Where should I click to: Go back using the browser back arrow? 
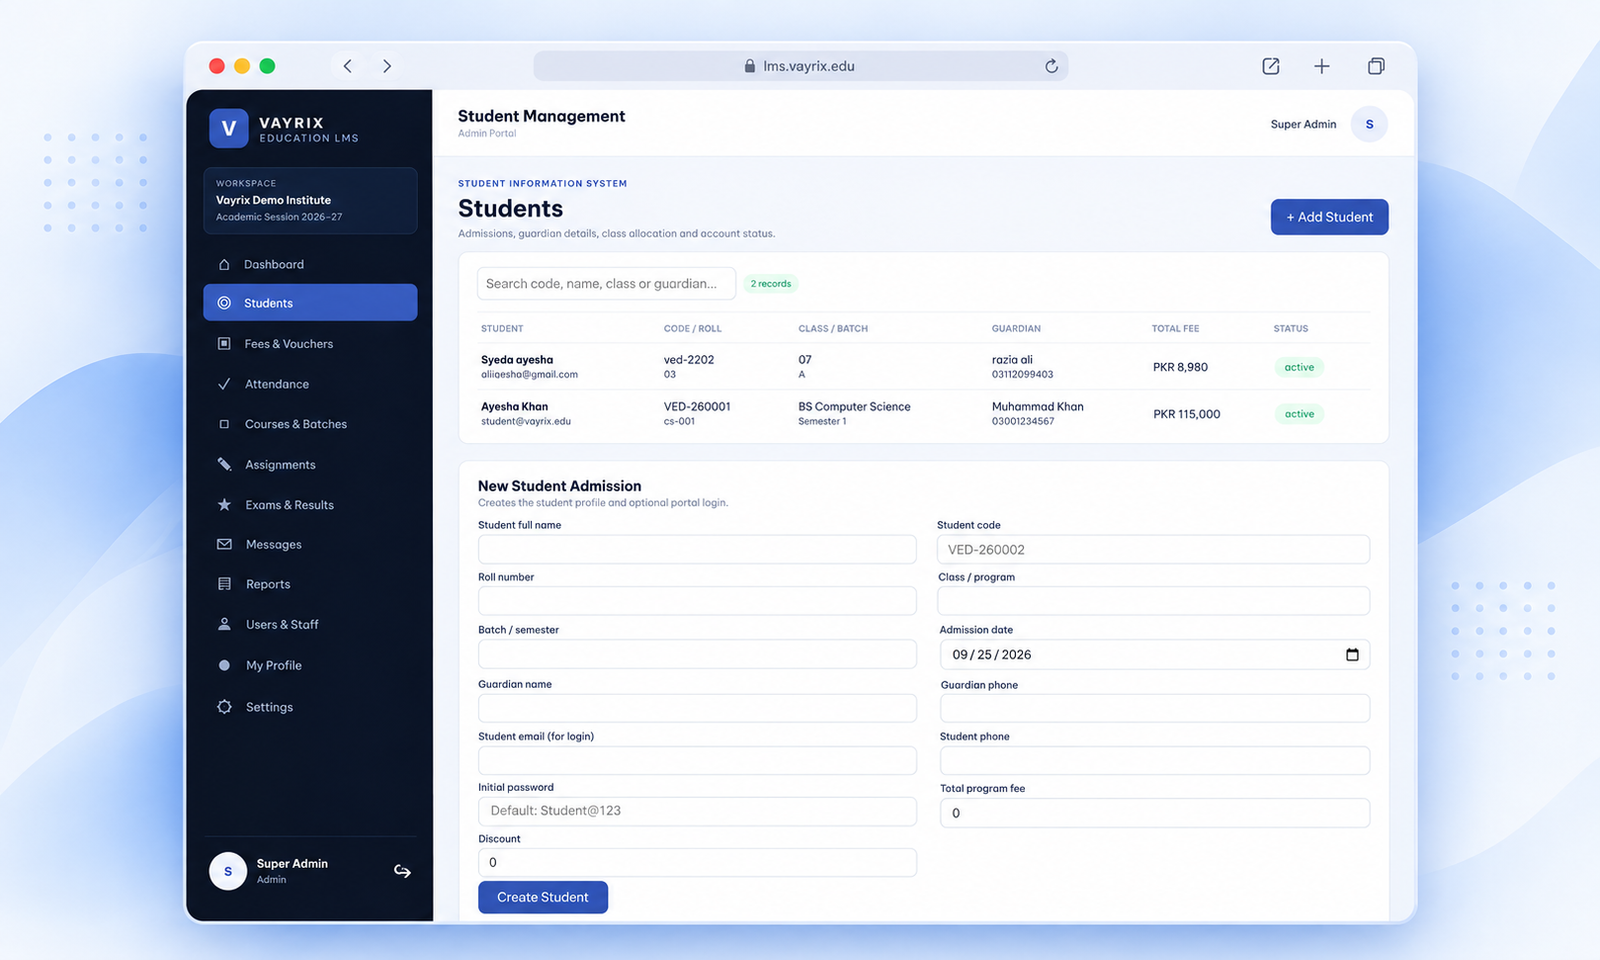(348, 66)
